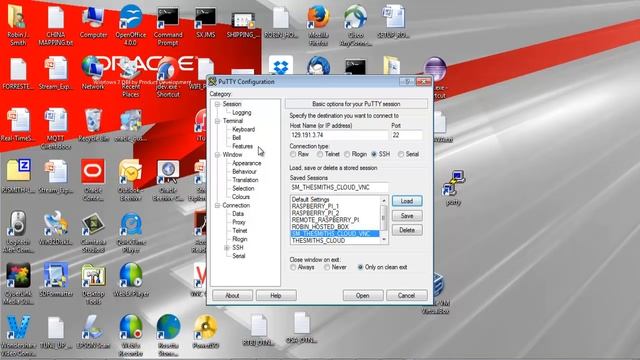Collapse the Window category node
This screenshot has height=360, width=640.
(218, 155)
